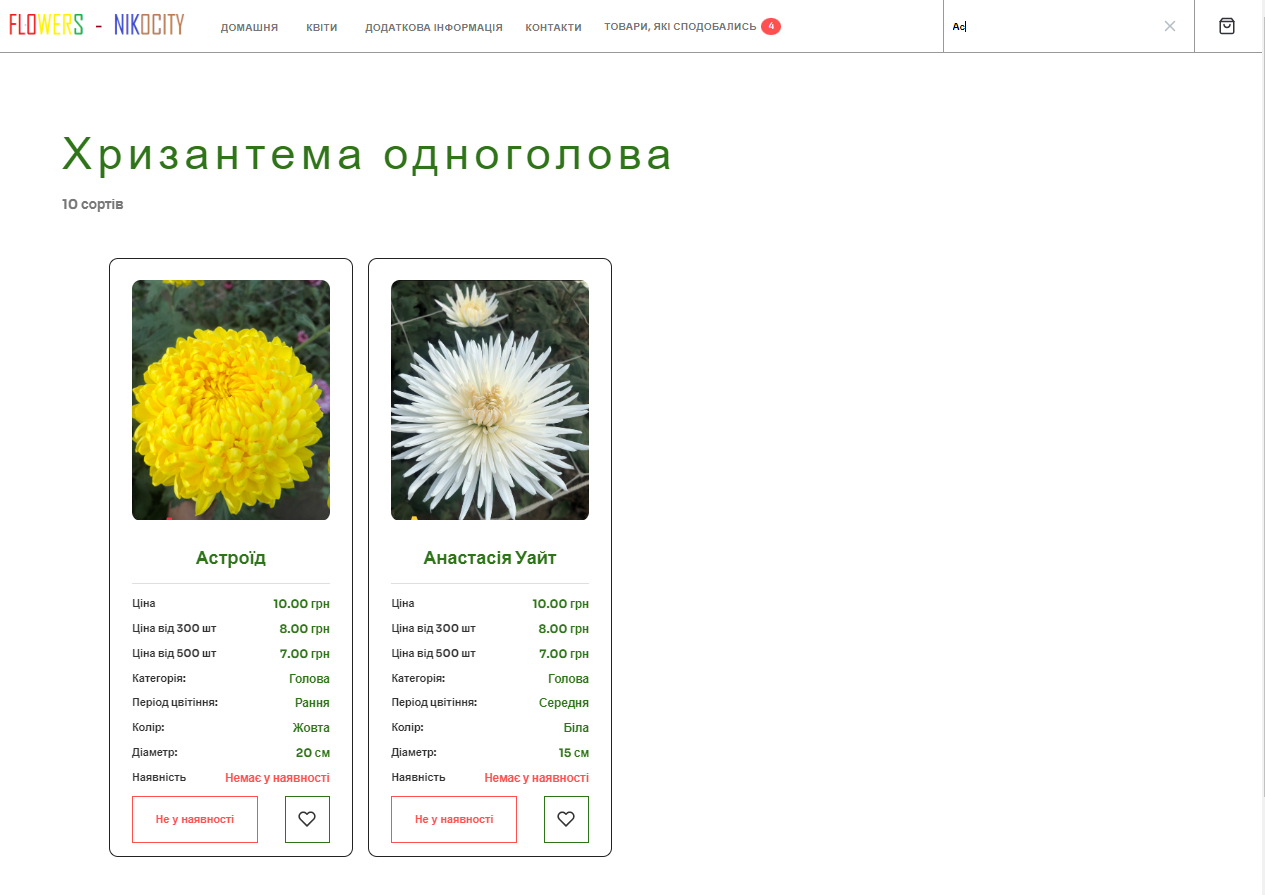
Task: Go to the Домашня menu item
Action: (249, 27)
